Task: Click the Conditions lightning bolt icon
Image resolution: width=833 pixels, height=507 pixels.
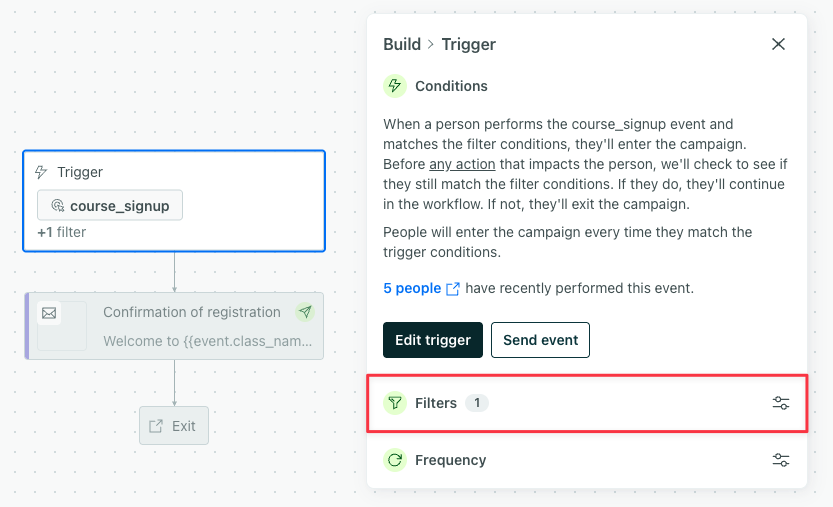Action: click(395, 86)
